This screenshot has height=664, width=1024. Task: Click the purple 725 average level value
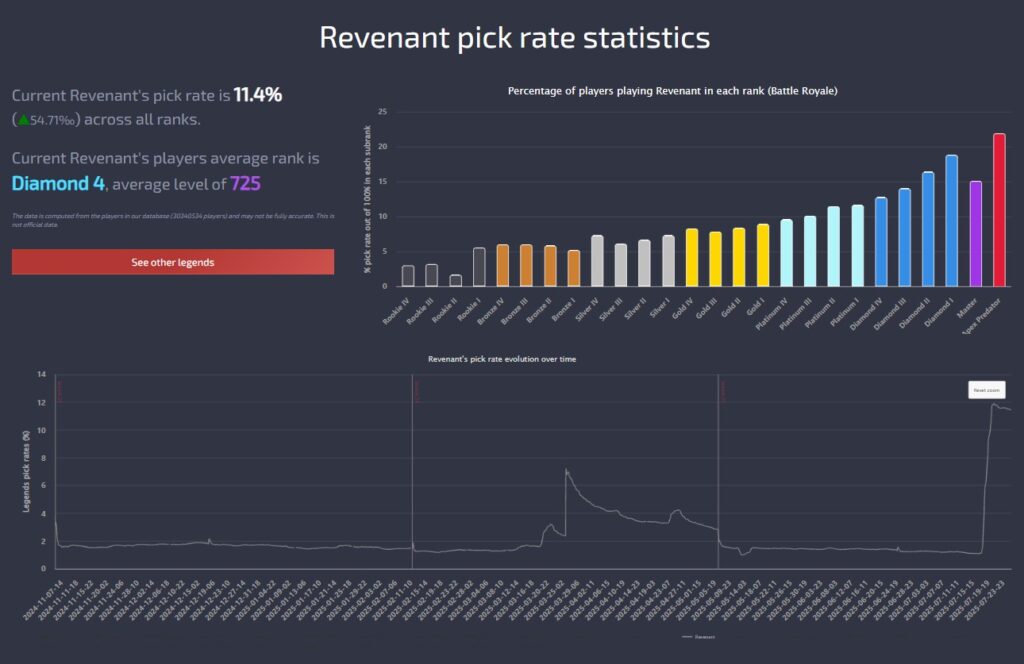tap(245, 183)
